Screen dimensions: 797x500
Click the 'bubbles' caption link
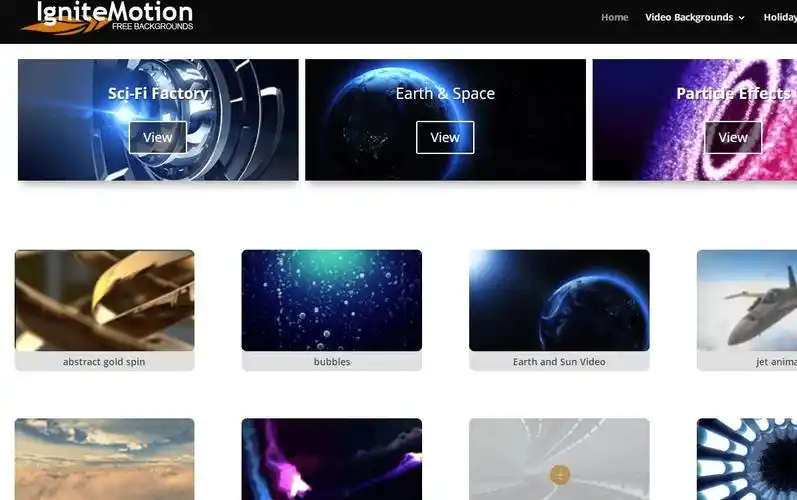tap(331, 362)
